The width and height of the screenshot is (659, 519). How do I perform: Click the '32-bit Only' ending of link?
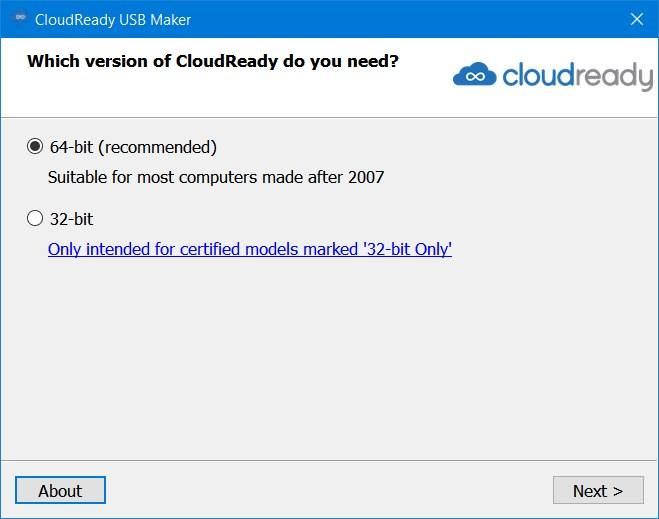click(407, 249)
